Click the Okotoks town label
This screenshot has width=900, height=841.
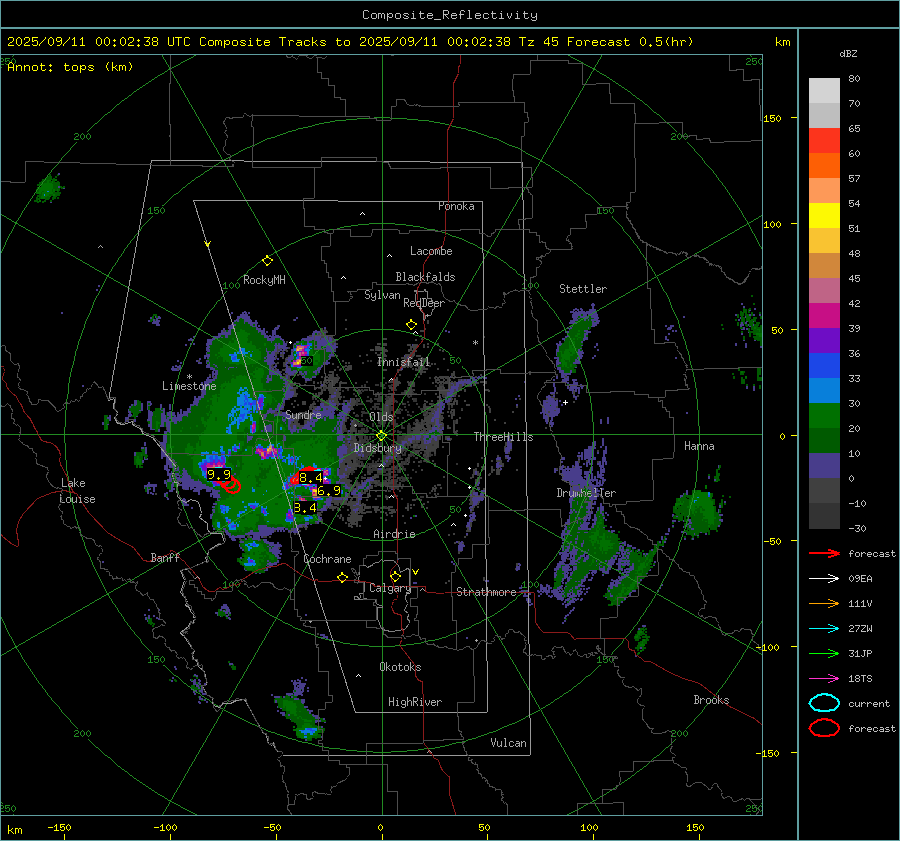coord(400,667)
